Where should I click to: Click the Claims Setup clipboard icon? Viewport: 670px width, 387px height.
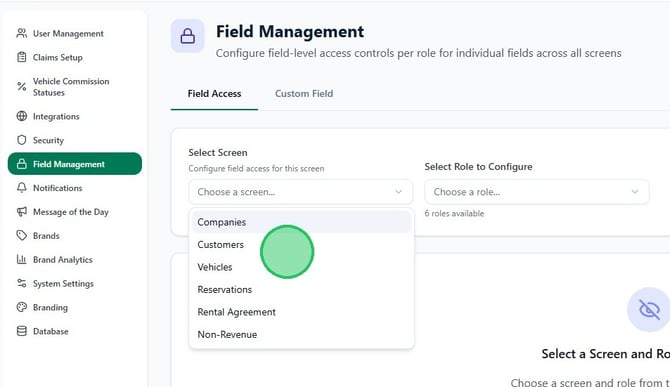(21, 57)
